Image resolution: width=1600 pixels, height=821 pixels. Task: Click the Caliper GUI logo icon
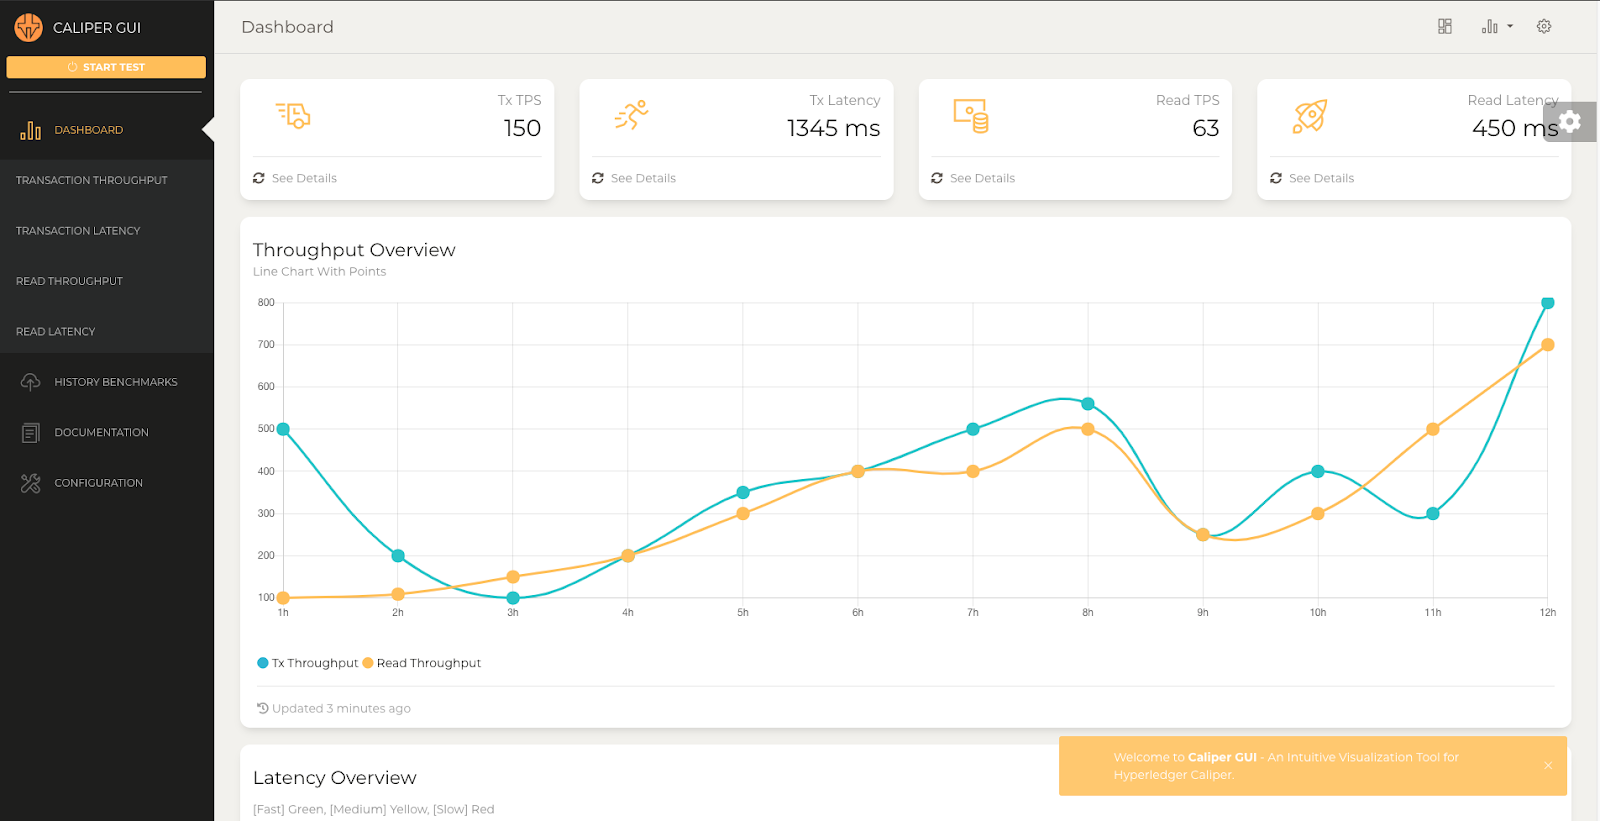coord(28,27)
